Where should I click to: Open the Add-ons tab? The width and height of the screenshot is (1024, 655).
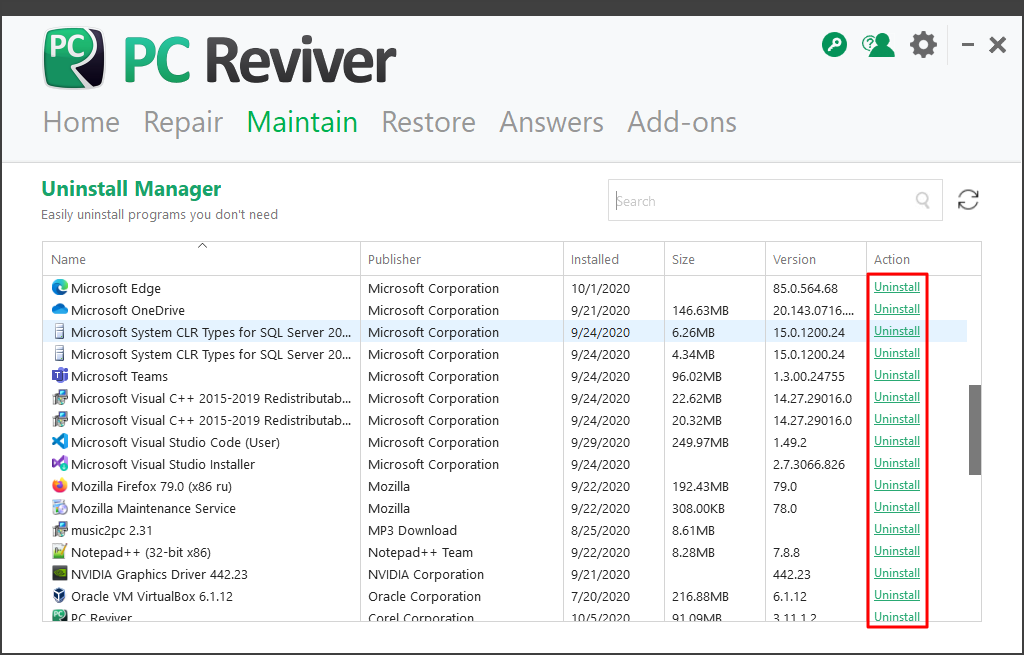pyautogui.click(x=682, y=122)
